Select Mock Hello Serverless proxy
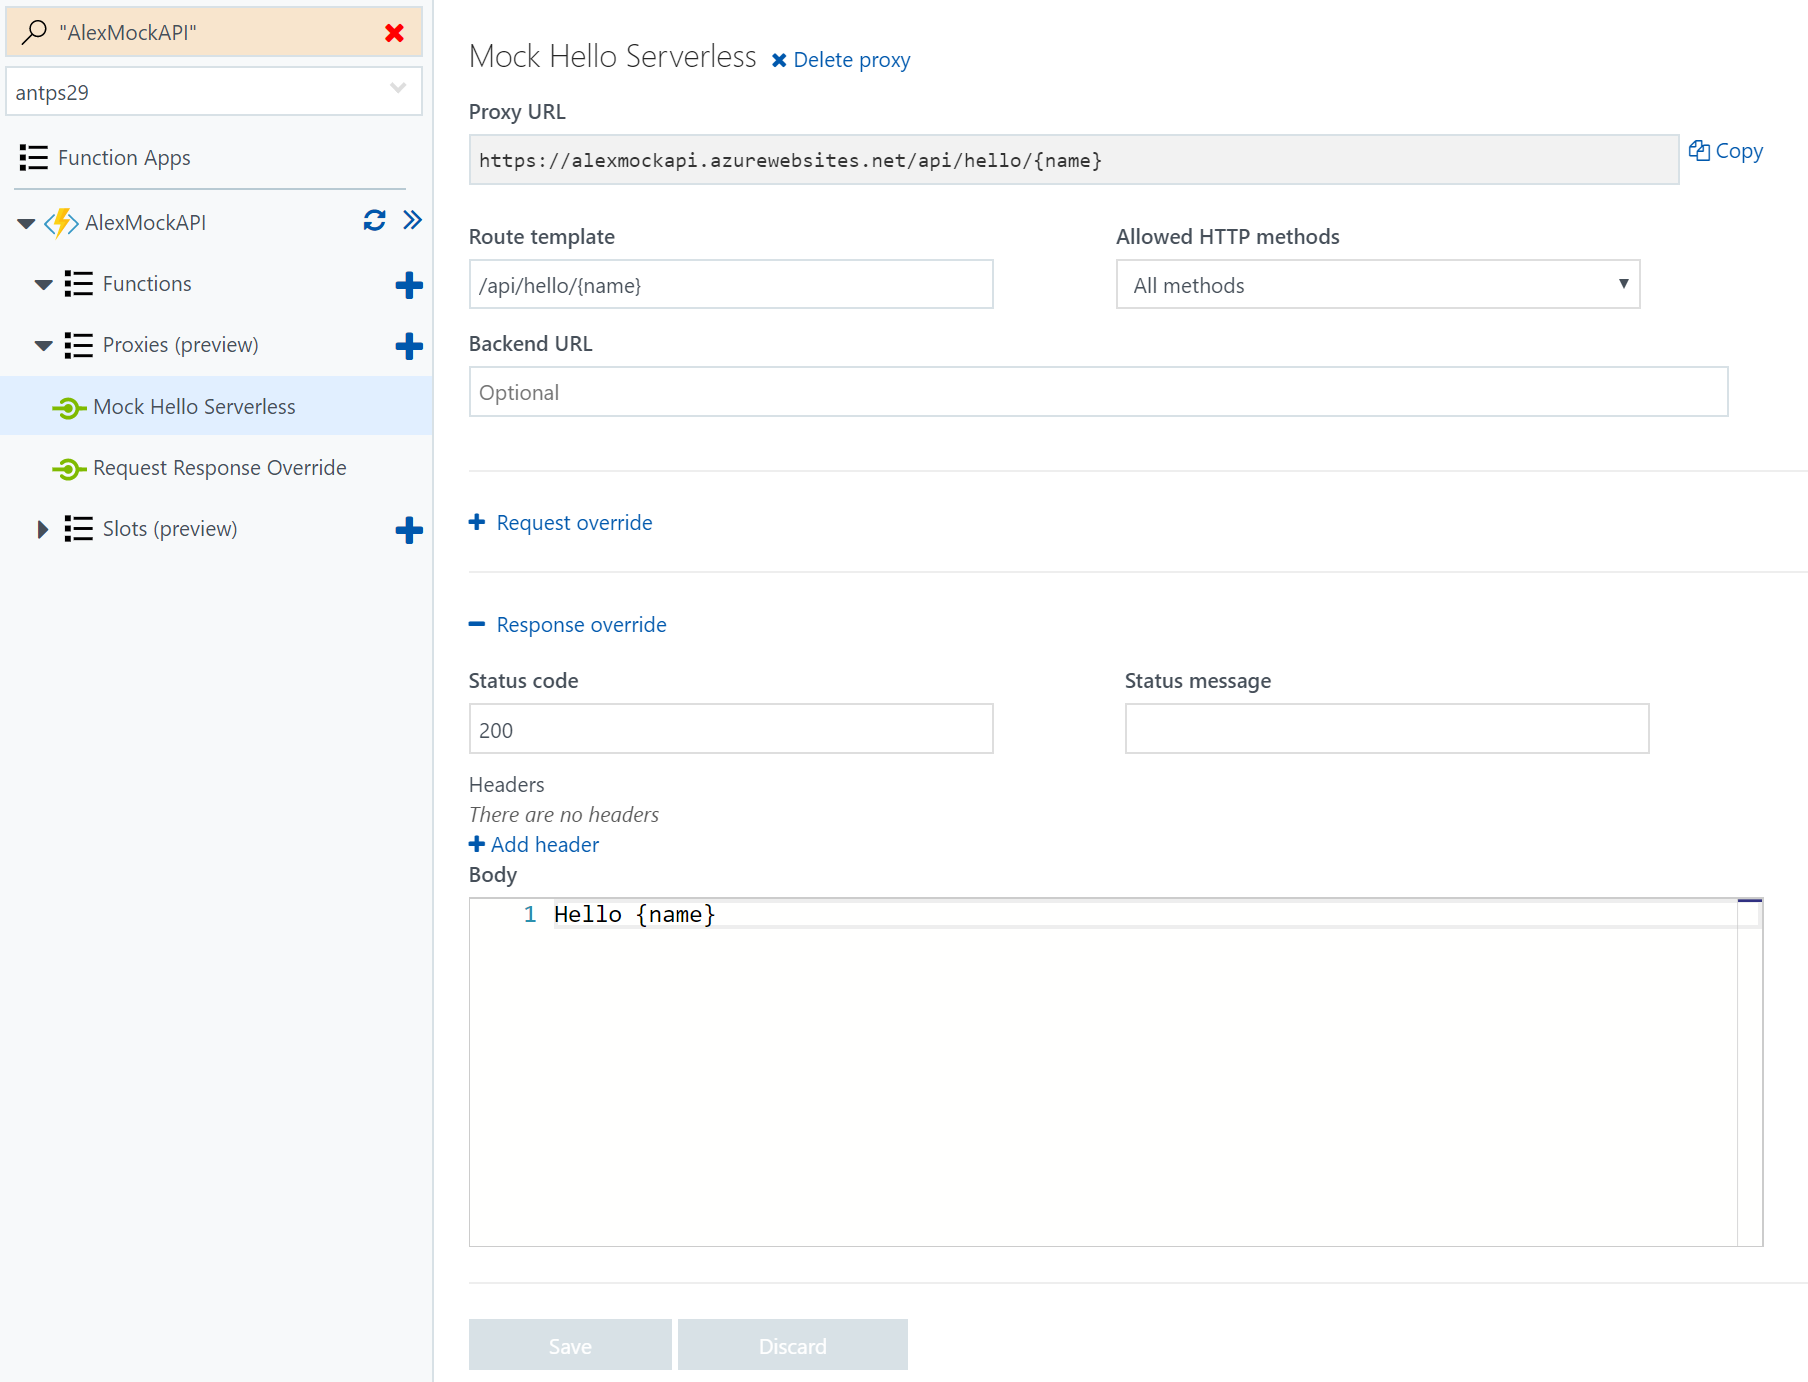 pyautogui.click(x=194, y=407)
